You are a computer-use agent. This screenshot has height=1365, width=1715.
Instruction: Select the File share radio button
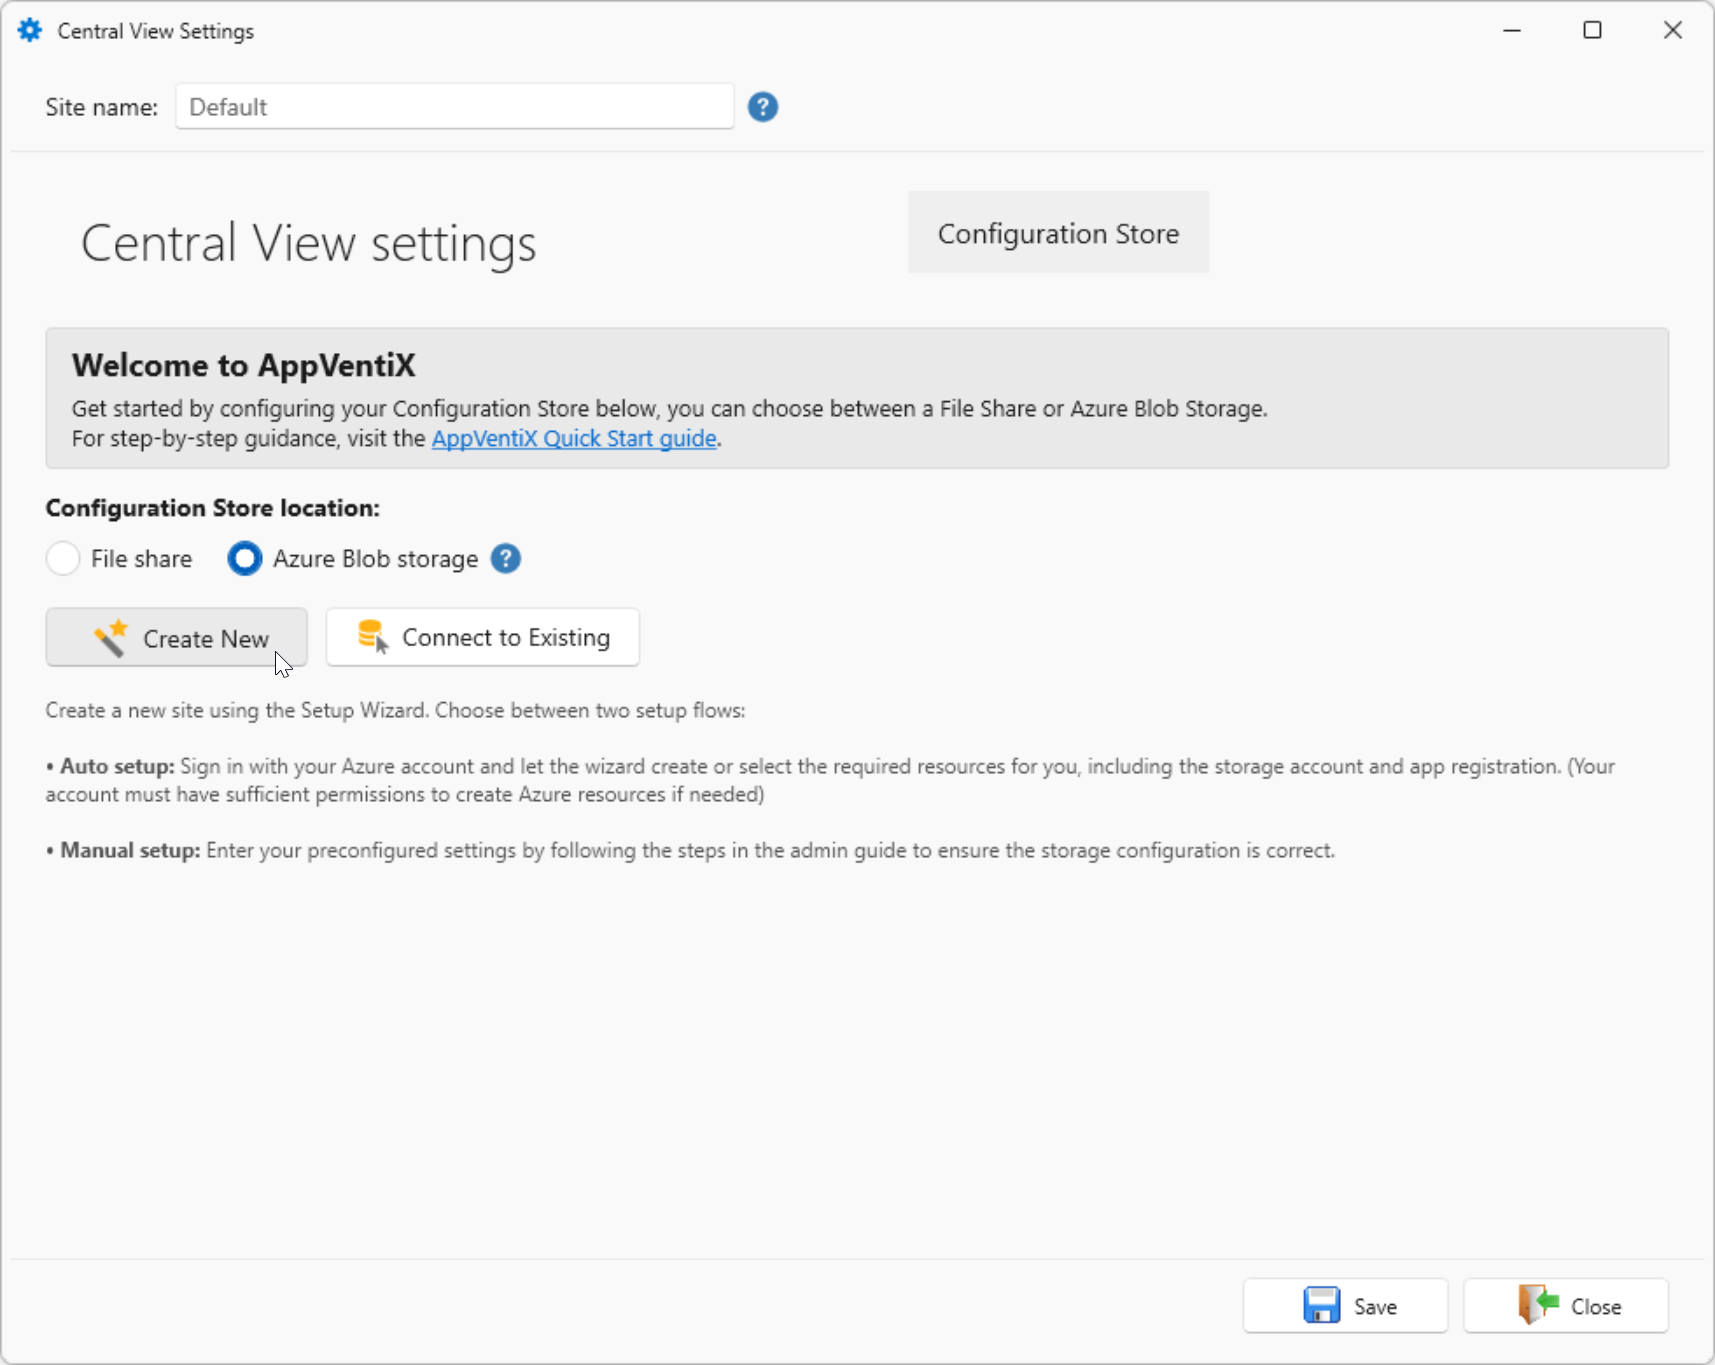(63, 558)
